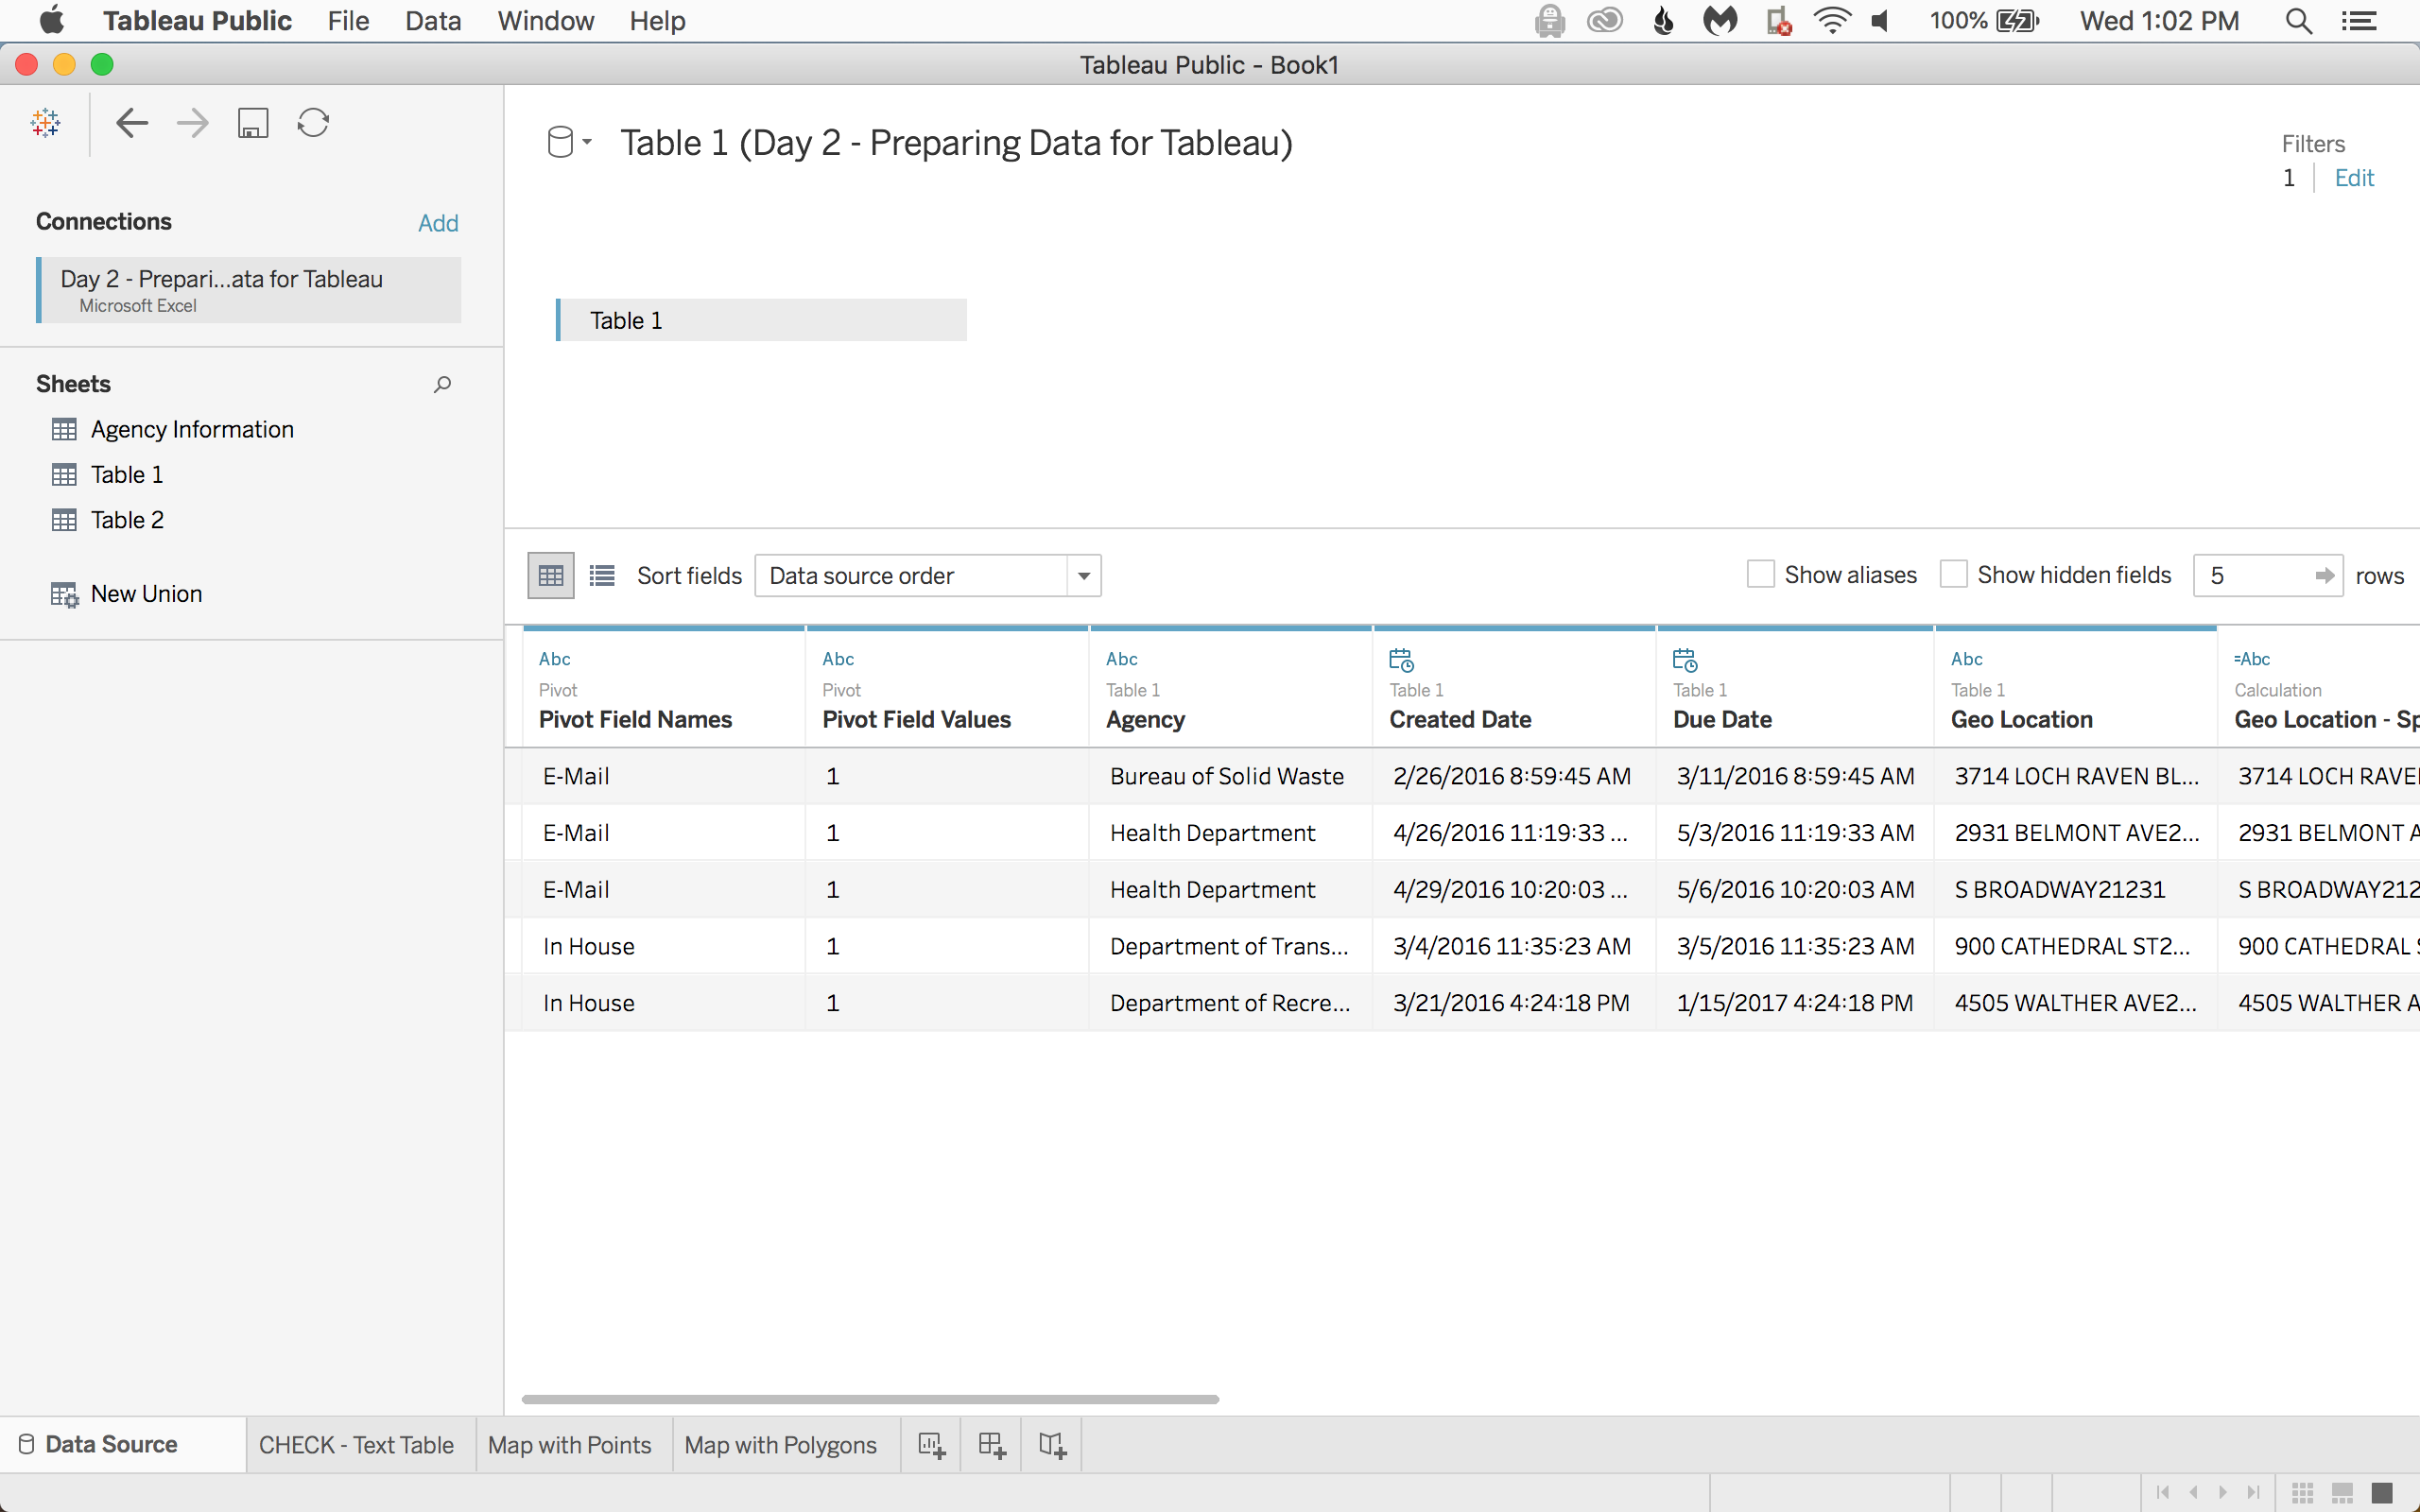Image resolution: width=2420 pixels, height=1512 pixels.
Task: Open the Window menu
Action: point(546,21)
